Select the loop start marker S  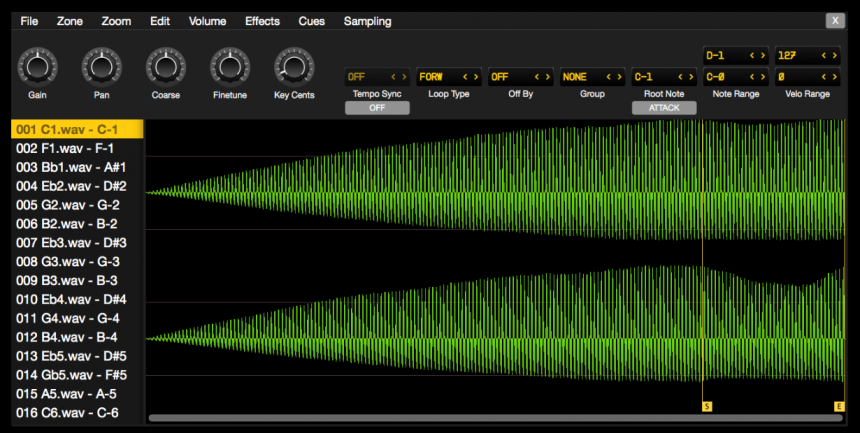point(706,406)
